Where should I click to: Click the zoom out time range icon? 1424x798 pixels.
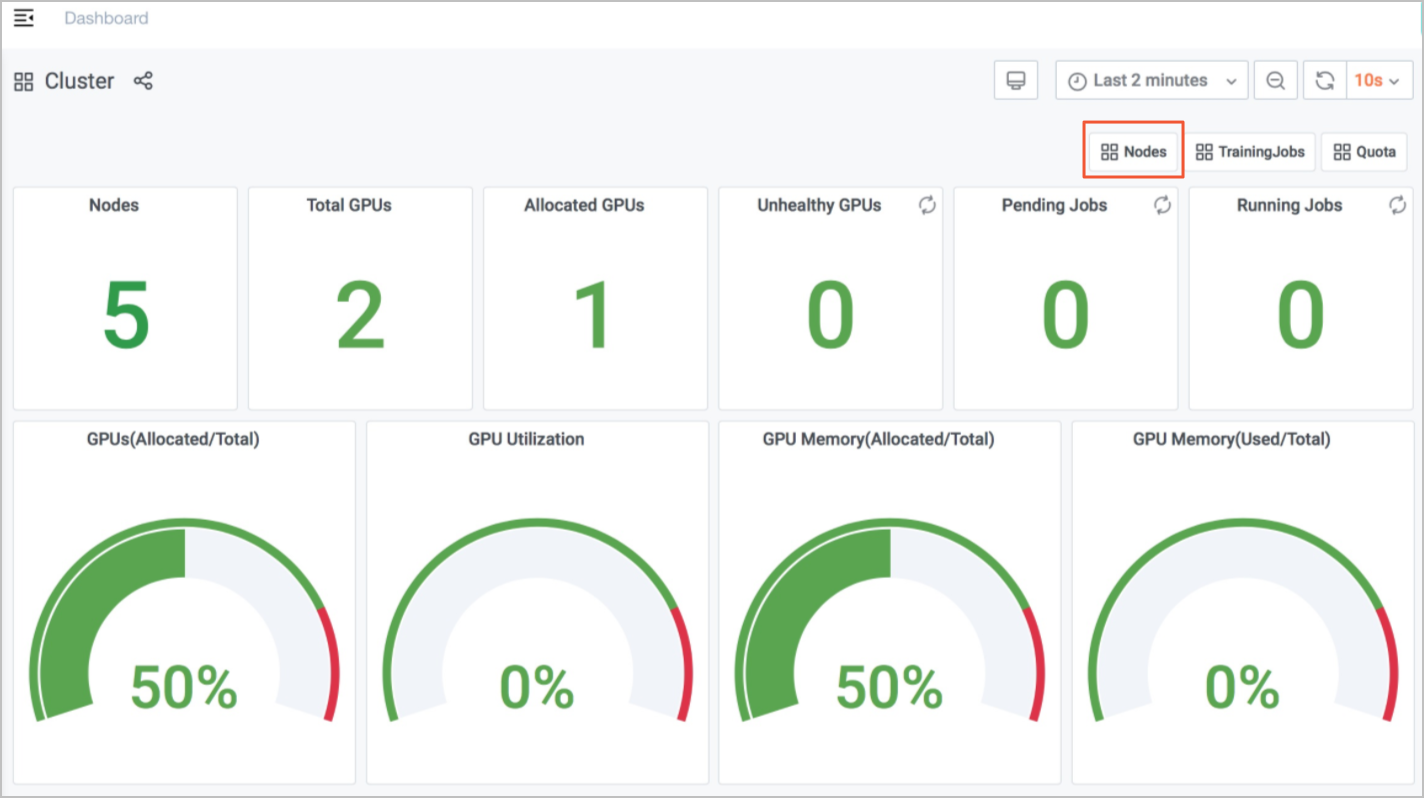point(1275,81)
